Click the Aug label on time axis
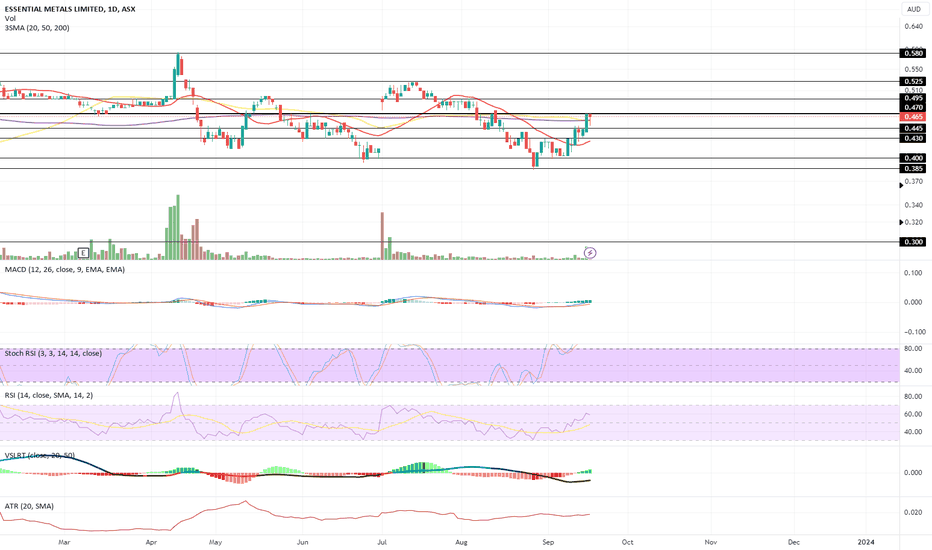The image size is (932, 550). click(x=461, y=542)
